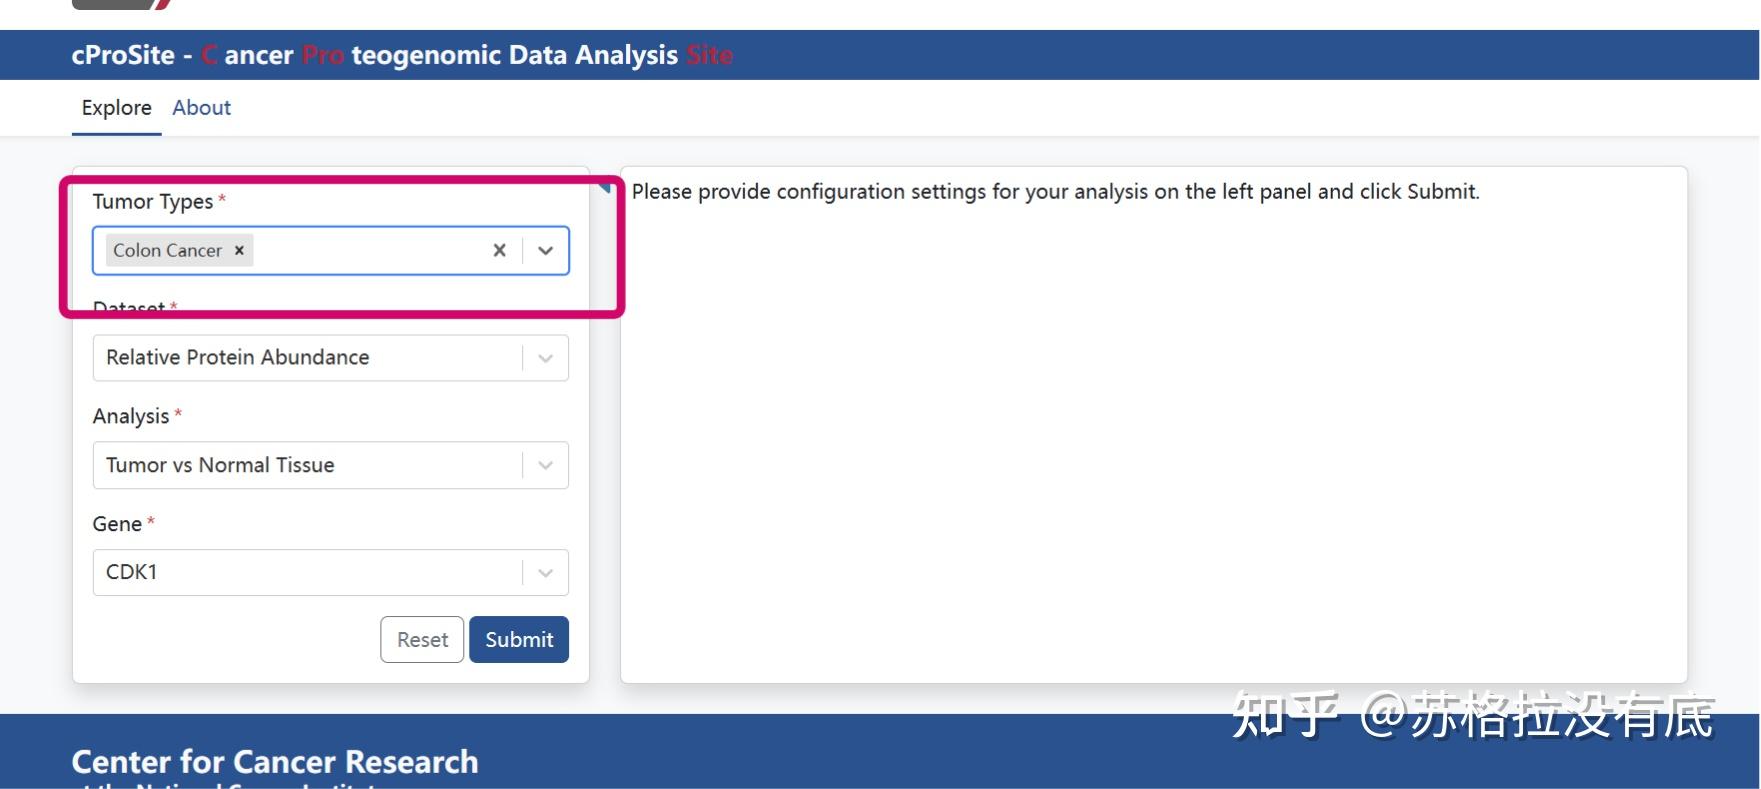Open the Center for Cancer Research footer link

point(274,762)
